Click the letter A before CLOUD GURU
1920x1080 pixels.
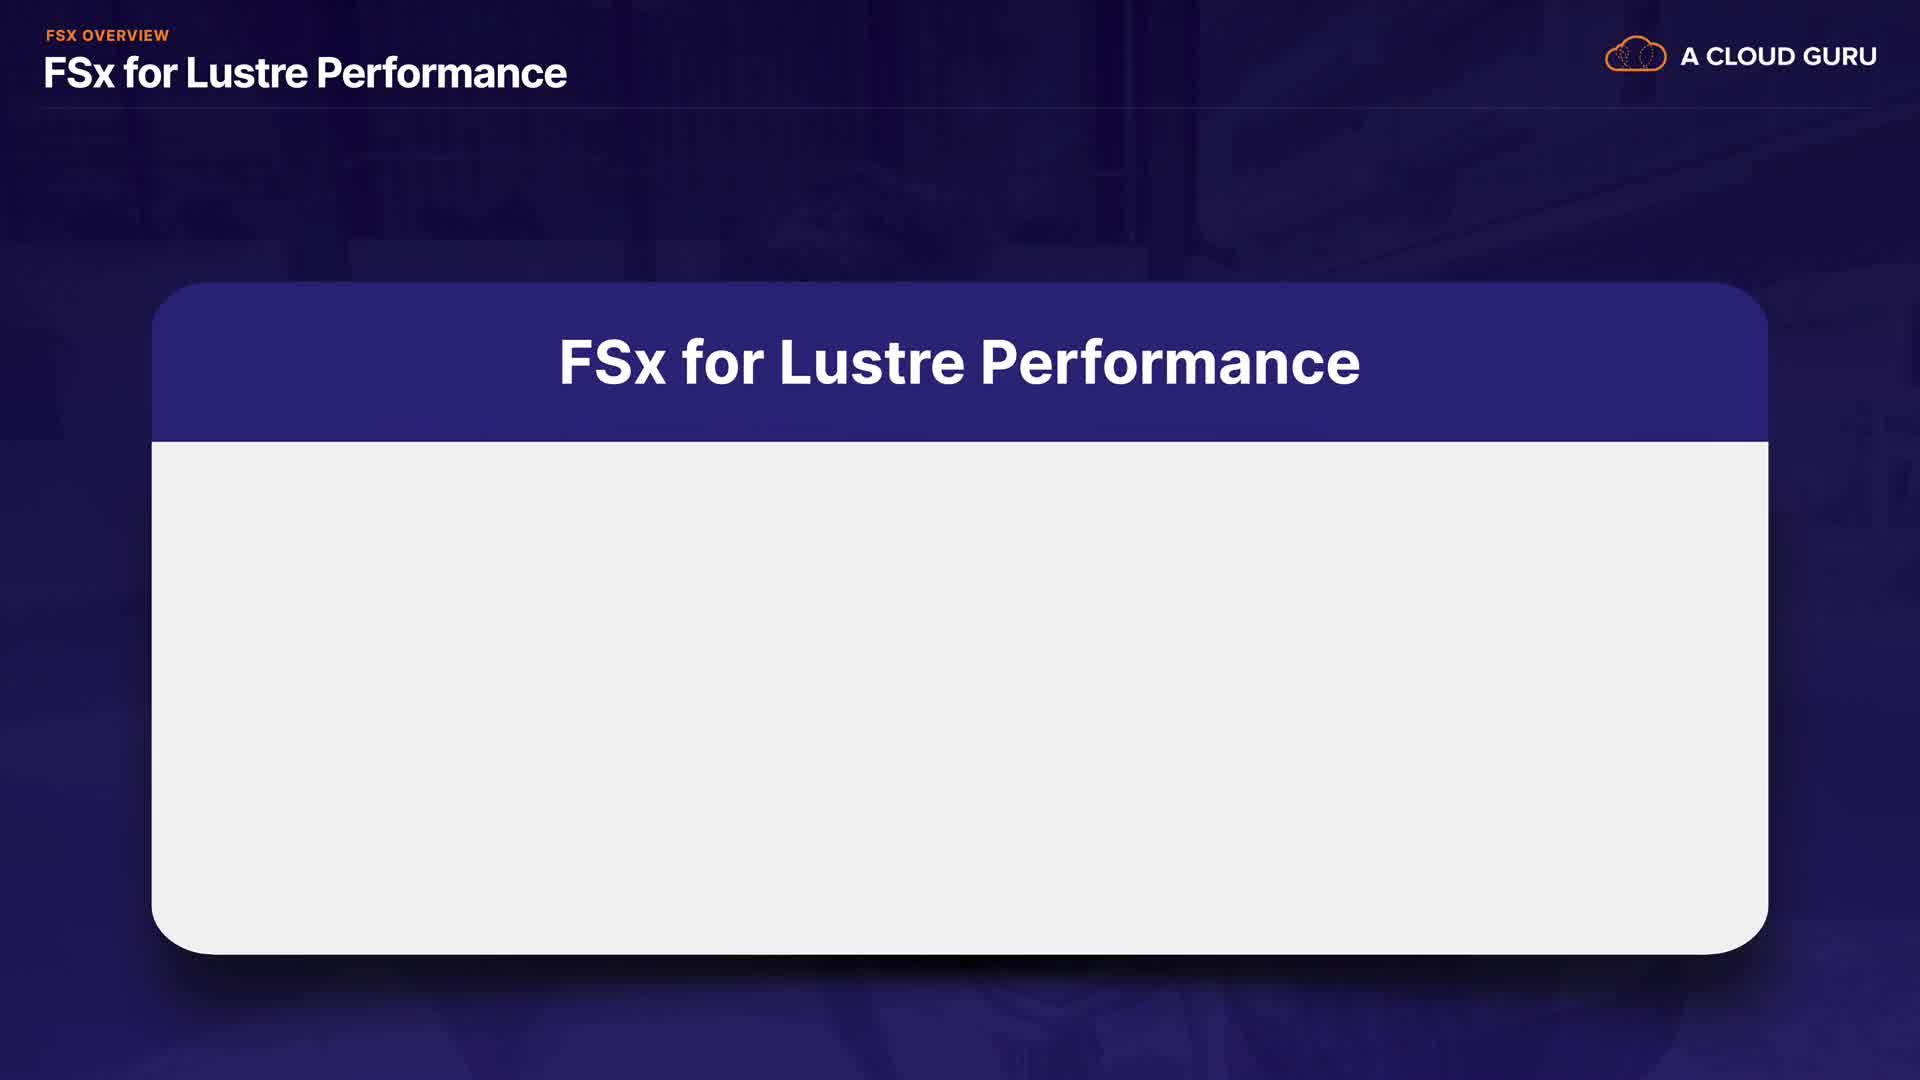pos(1689,57)
